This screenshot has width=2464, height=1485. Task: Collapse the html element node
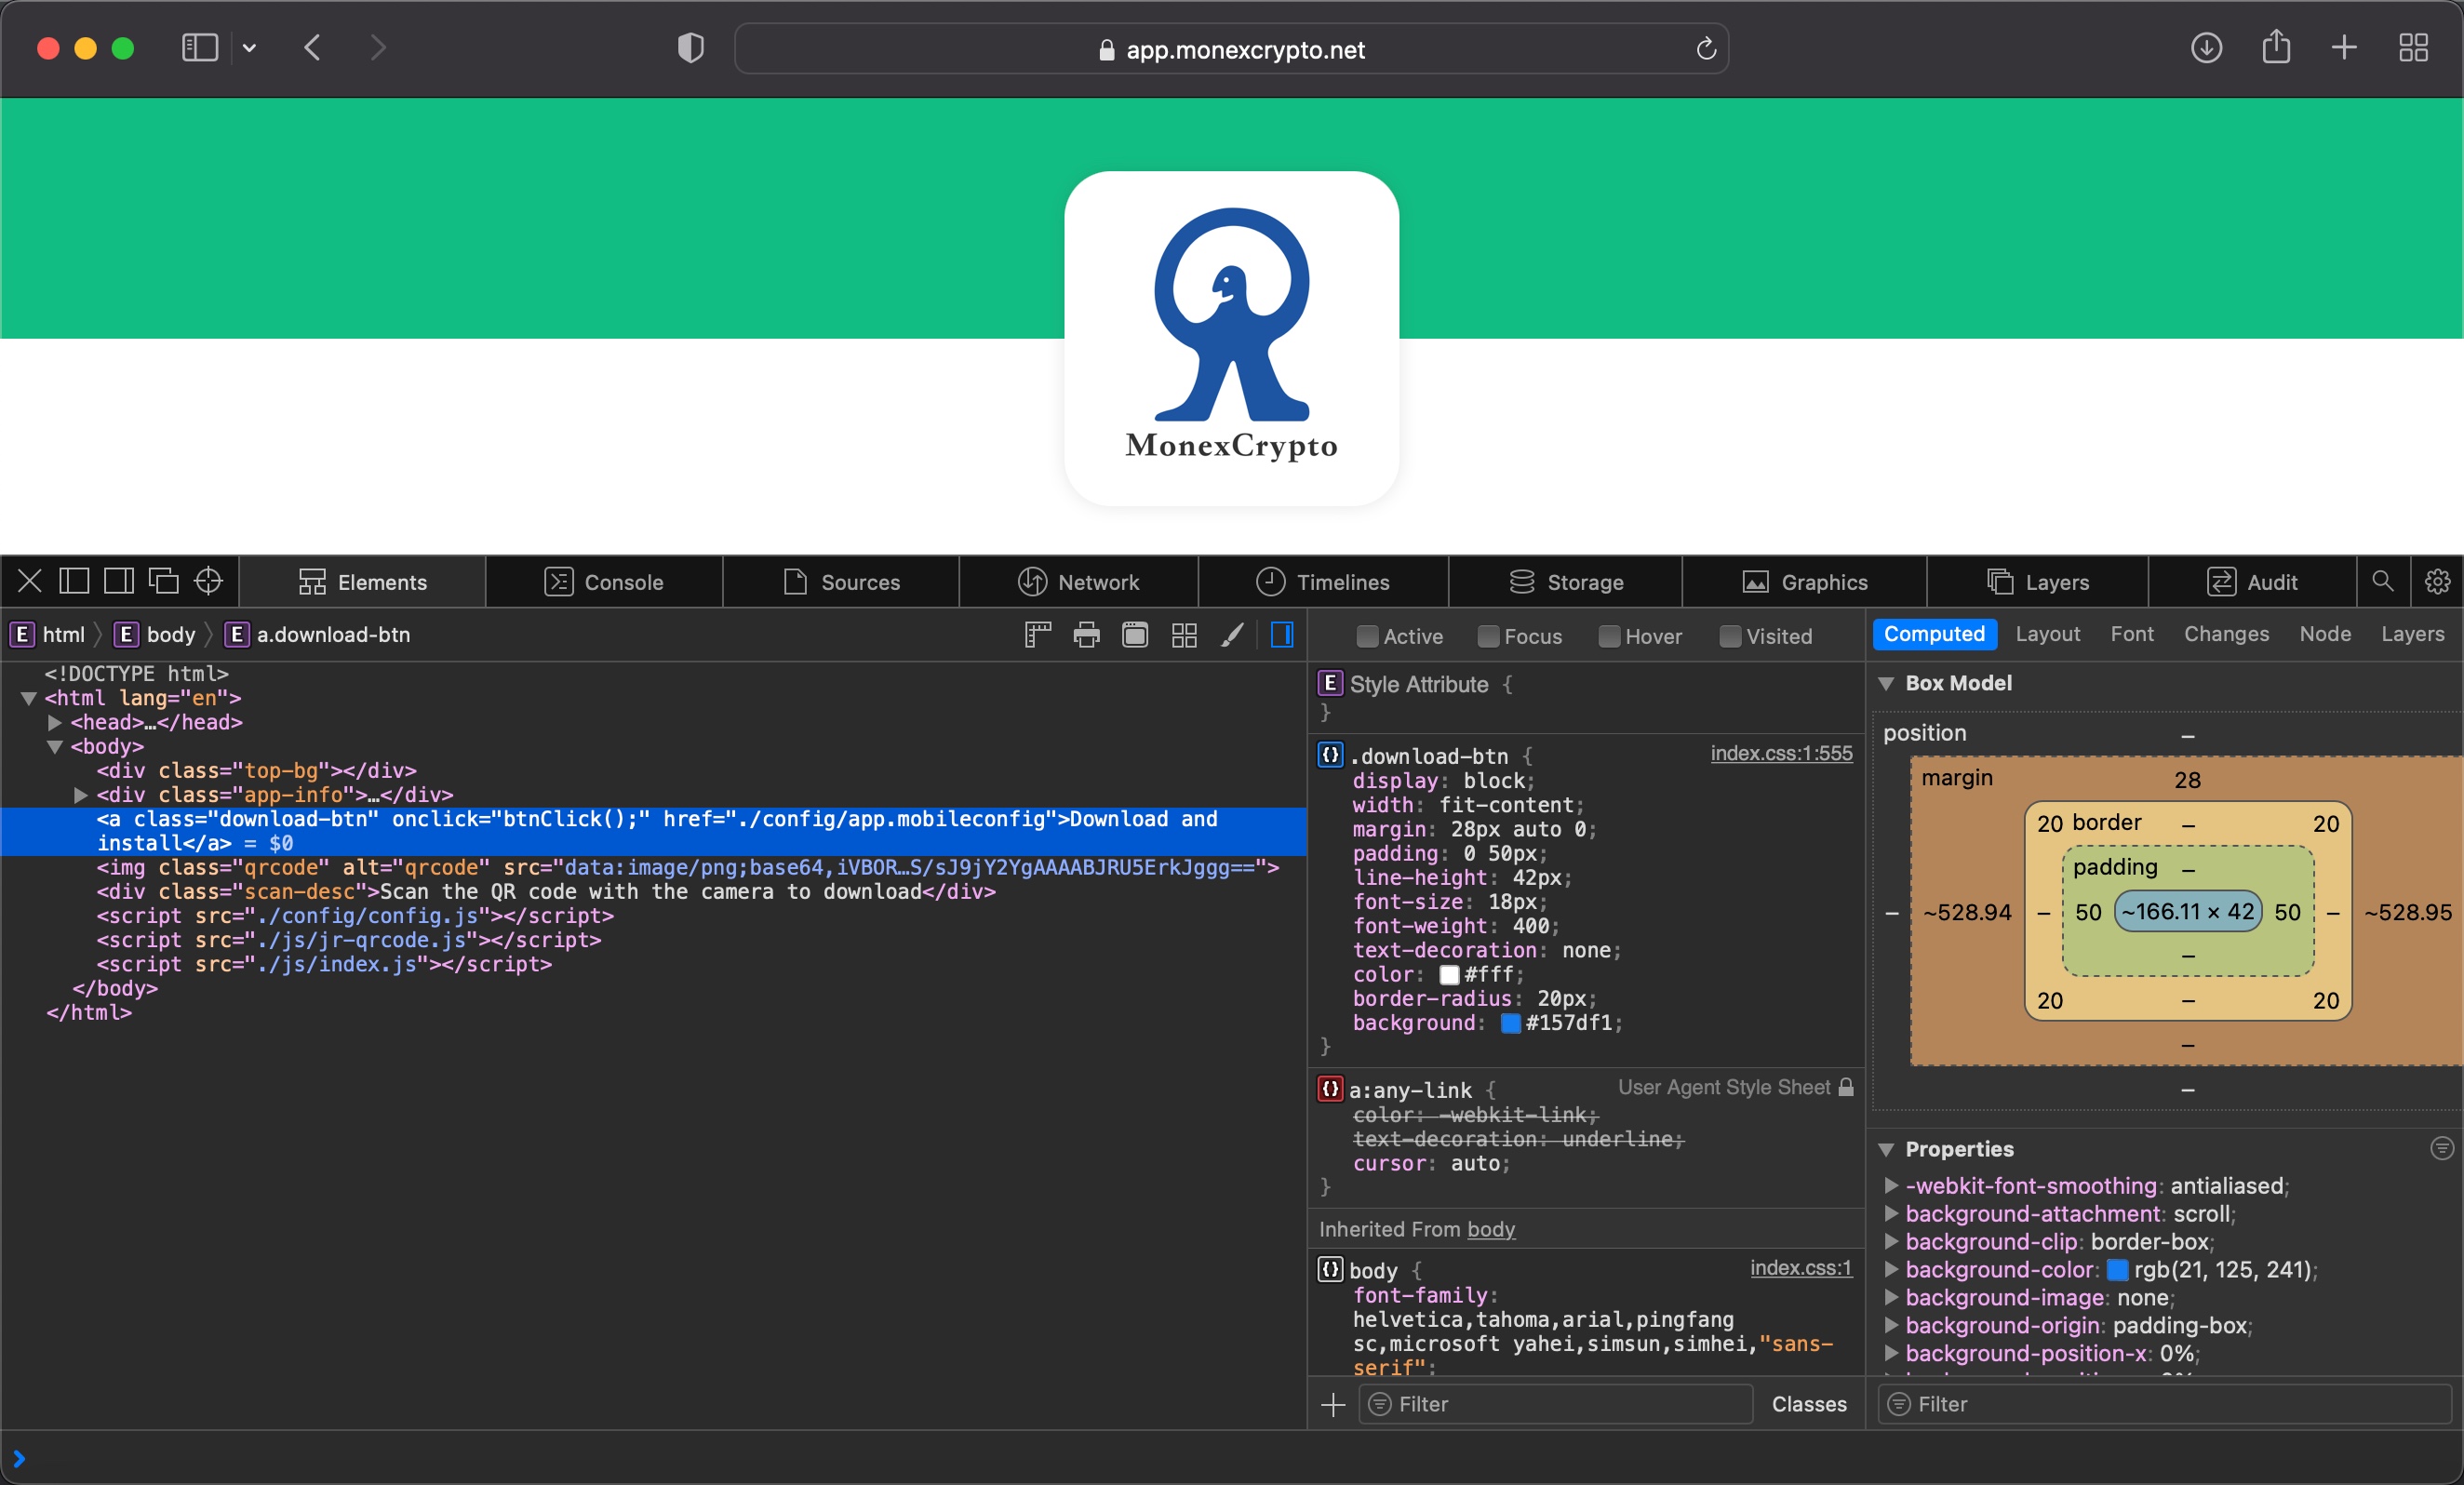point(29,698)
